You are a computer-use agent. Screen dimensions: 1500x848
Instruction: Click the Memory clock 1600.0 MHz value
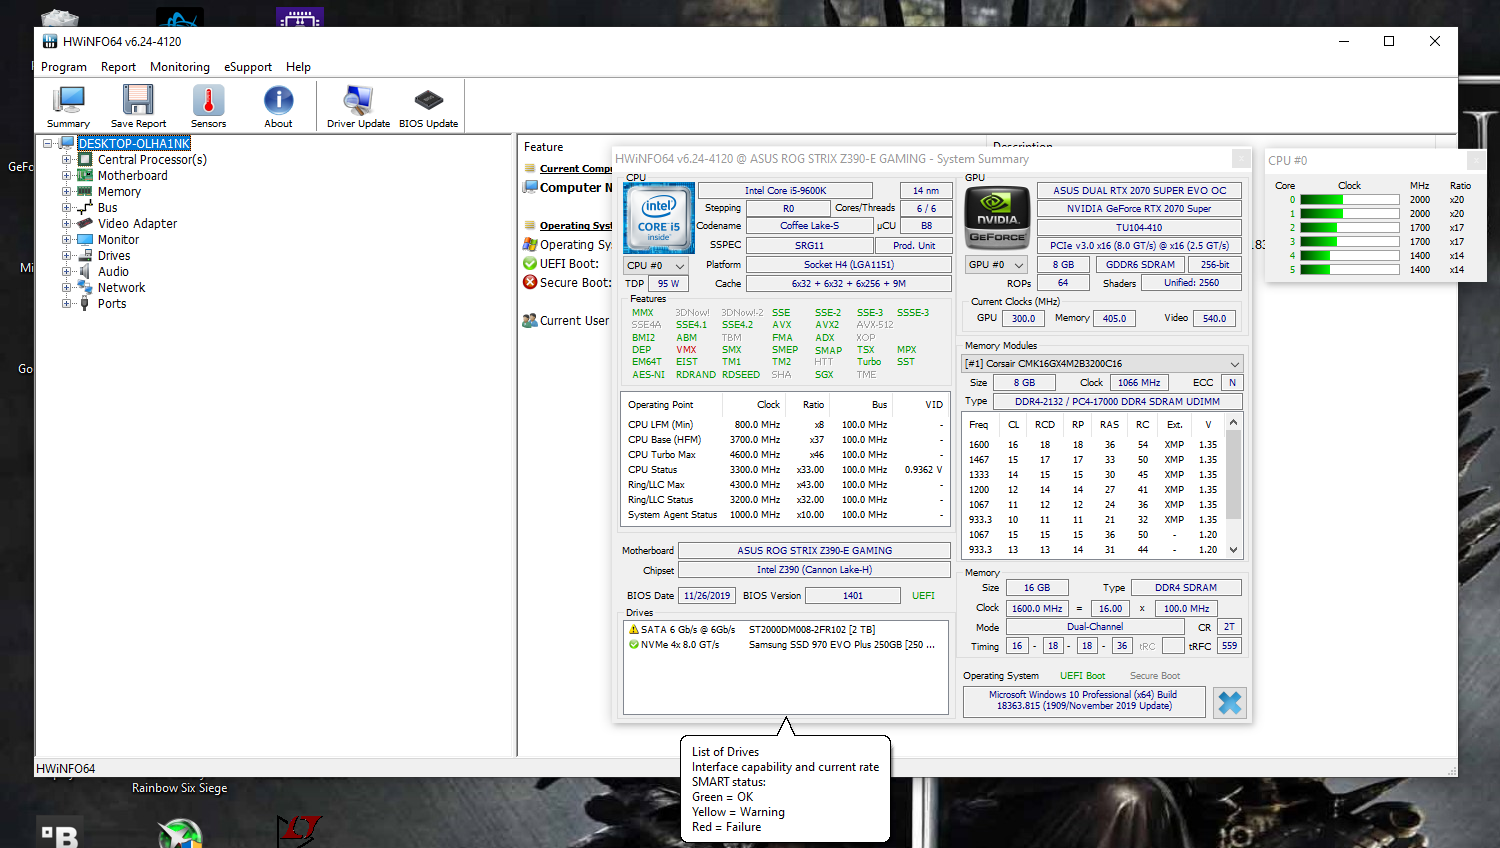(1037, 608)
